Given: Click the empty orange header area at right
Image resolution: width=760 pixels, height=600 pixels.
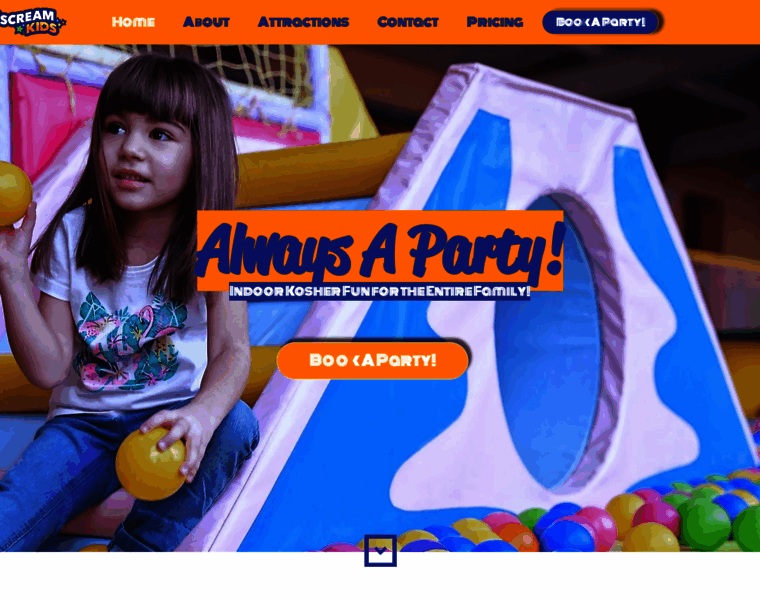Looking at the screenshot, I should point(710,22).
